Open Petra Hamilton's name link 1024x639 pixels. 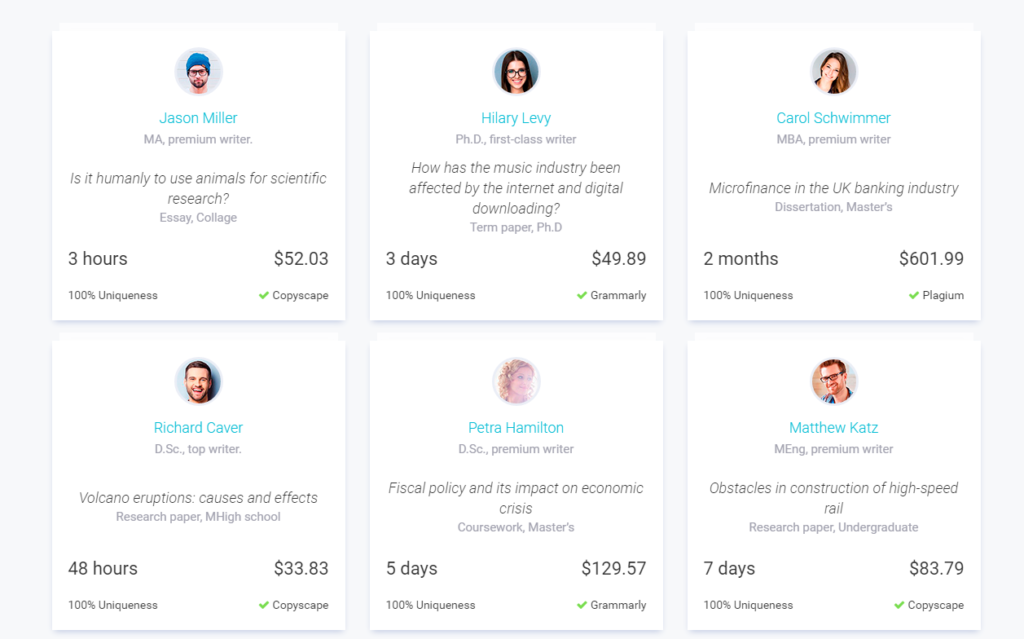[516, 428]
